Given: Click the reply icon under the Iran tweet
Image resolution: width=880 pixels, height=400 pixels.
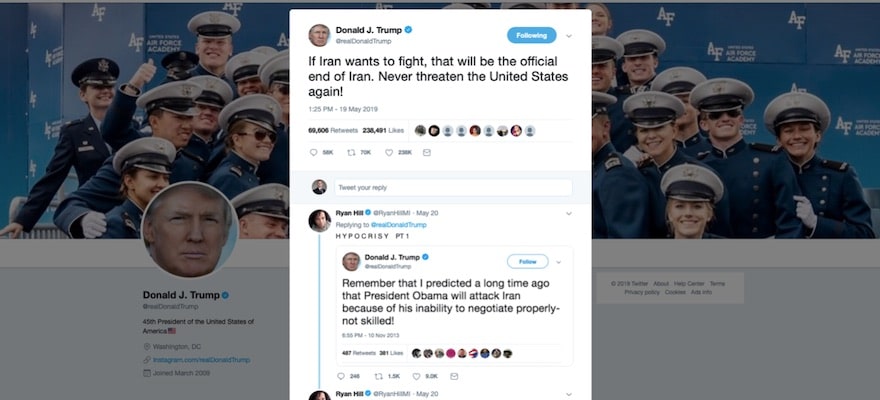Looking at the screenshot, I should pyautogui.click(x=314, y=152).
